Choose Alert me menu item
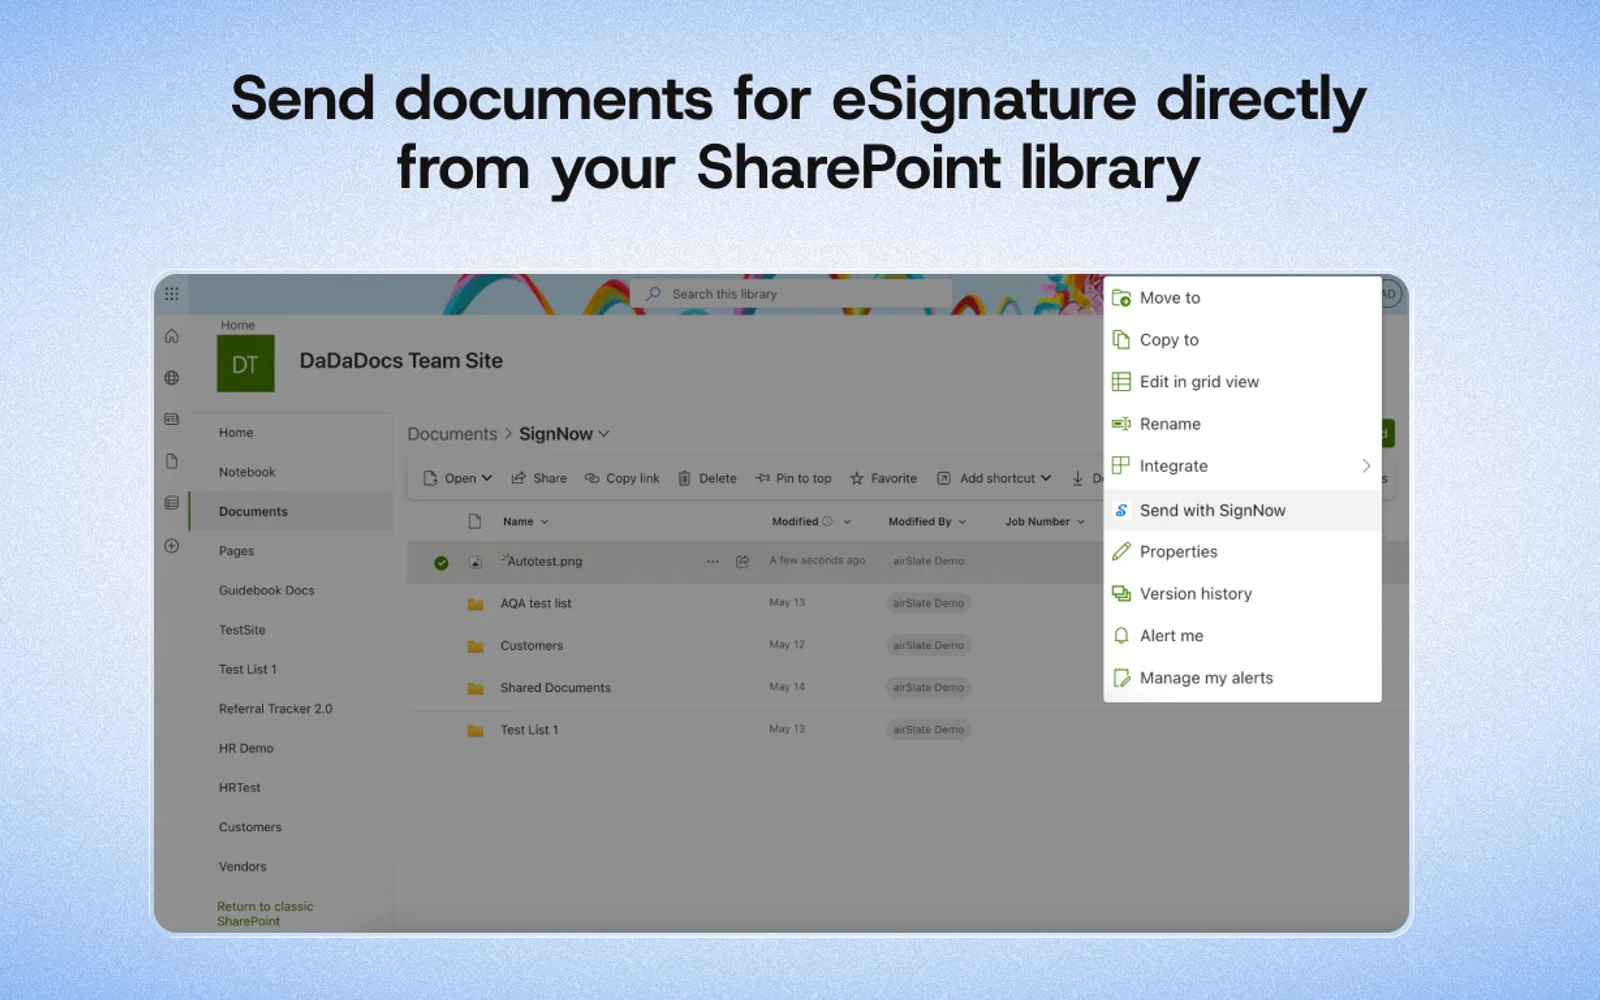Image resolution: width=1600 pixels, height=1000 pixels. coord(1242,636)
